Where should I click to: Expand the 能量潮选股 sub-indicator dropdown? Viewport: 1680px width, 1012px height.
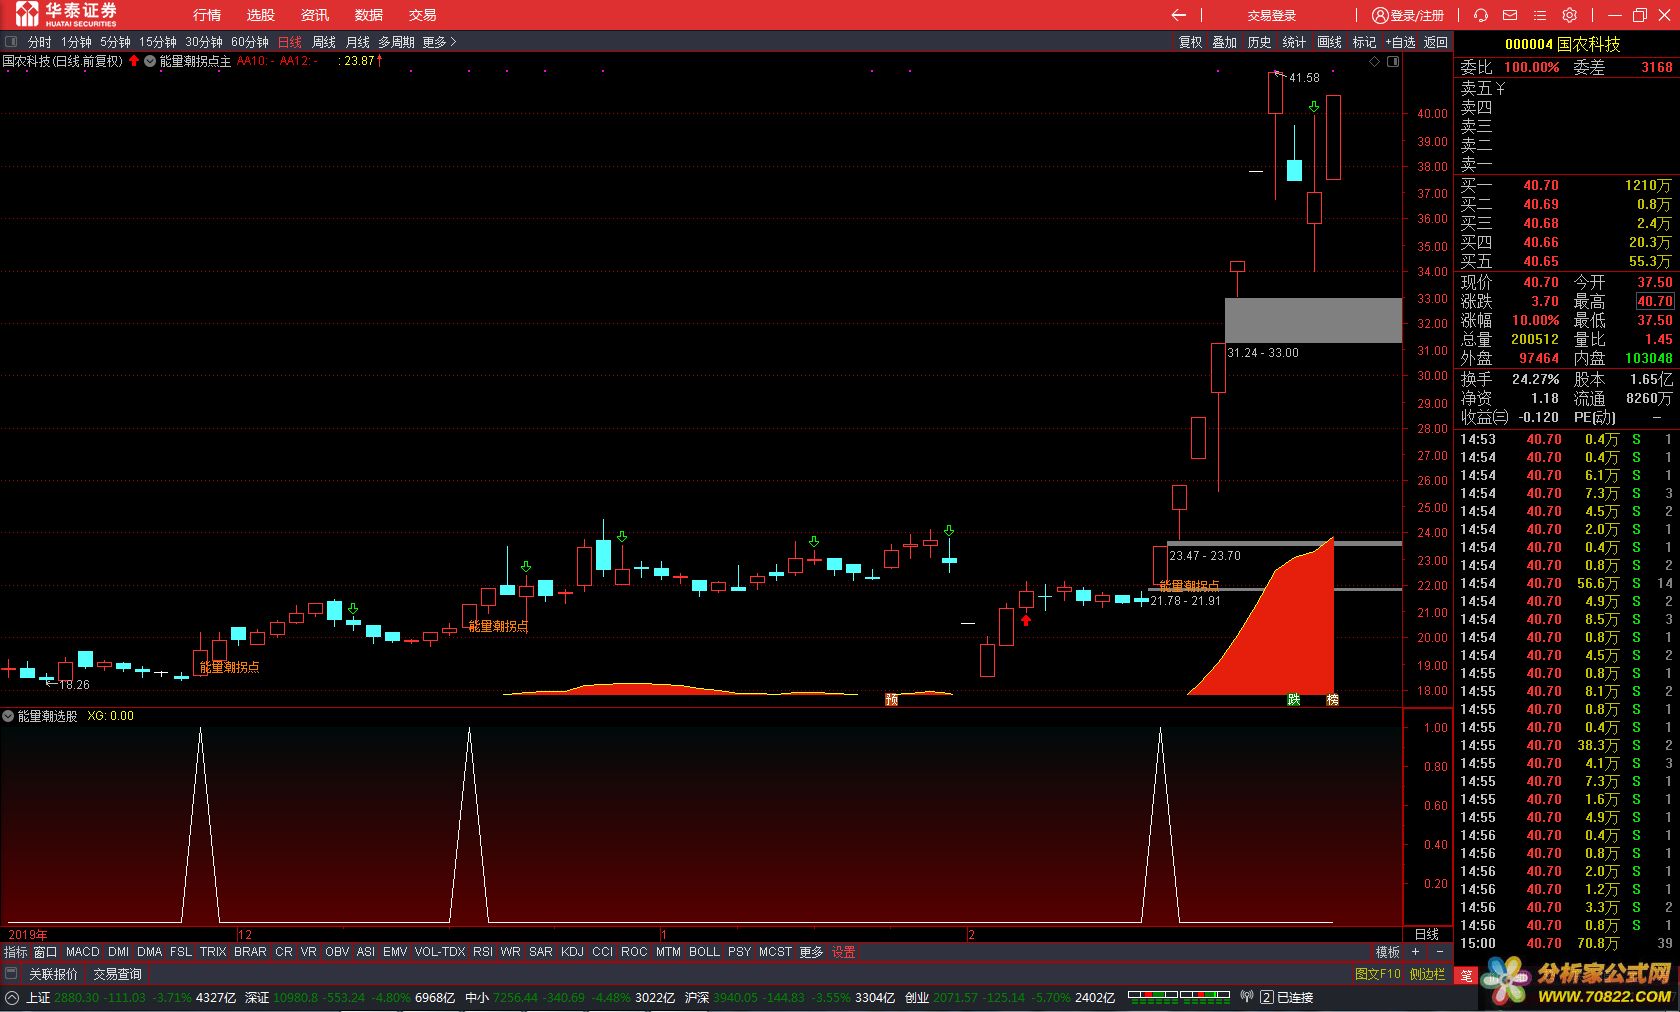(x=8, y=716)
